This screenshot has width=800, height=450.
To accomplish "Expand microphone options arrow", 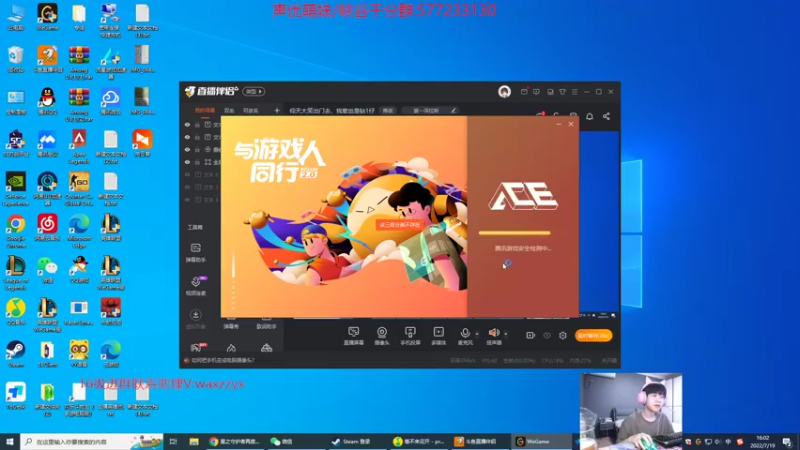I will (x=477, y=334).
